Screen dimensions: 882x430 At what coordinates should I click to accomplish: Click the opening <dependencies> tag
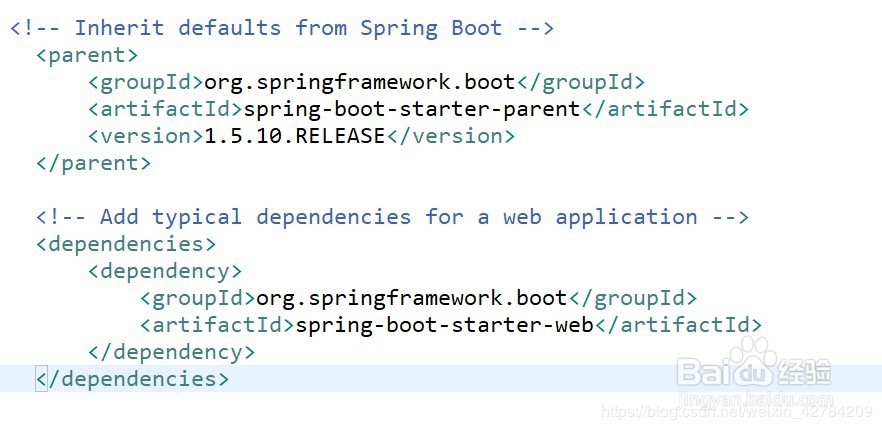click(126, 244)
